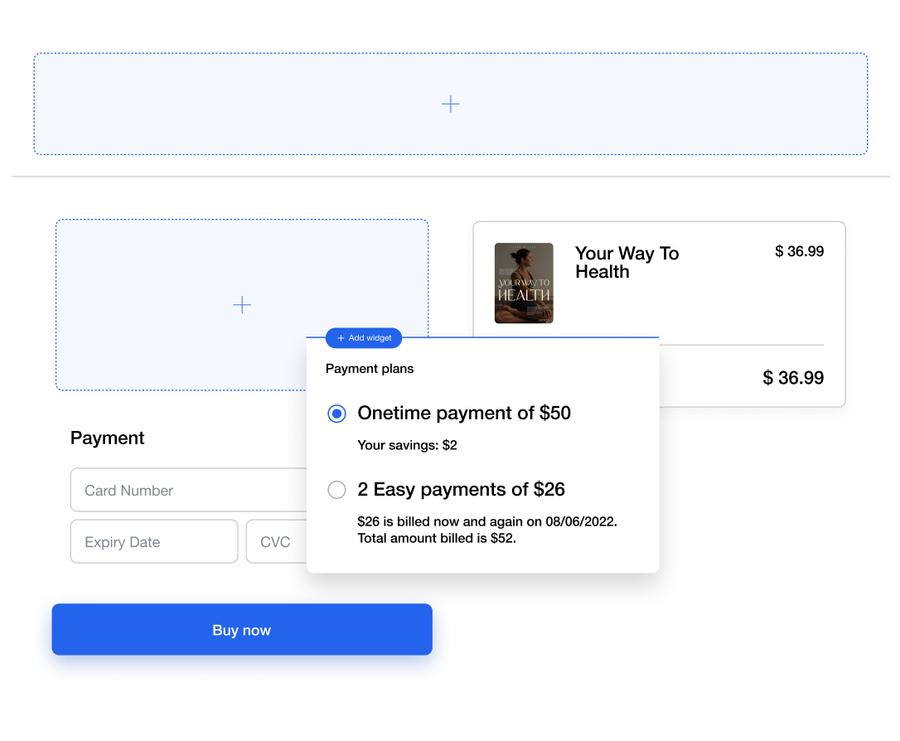
Task: Click the Your Way To Health book cover
Action: [524, 283]
